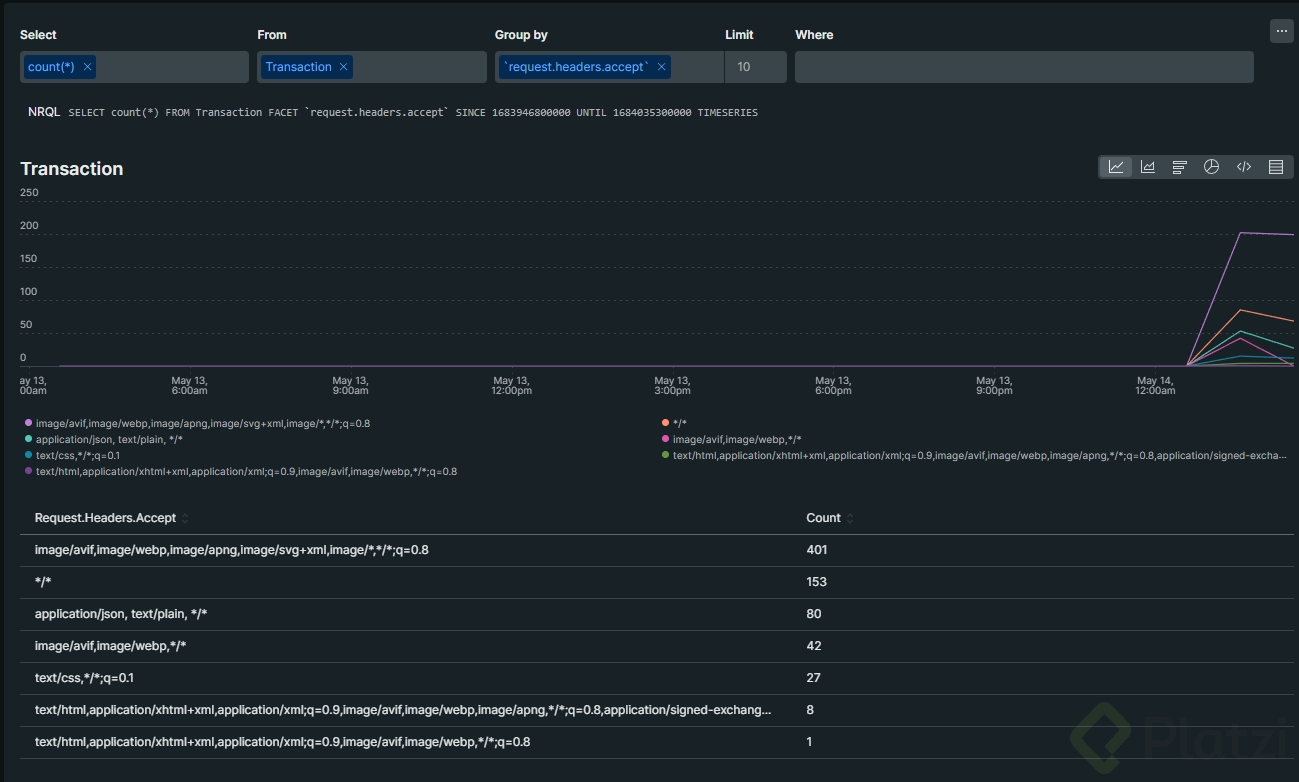Open the JSON code view
The image size is (1299, 782).
click(1244, 167)
